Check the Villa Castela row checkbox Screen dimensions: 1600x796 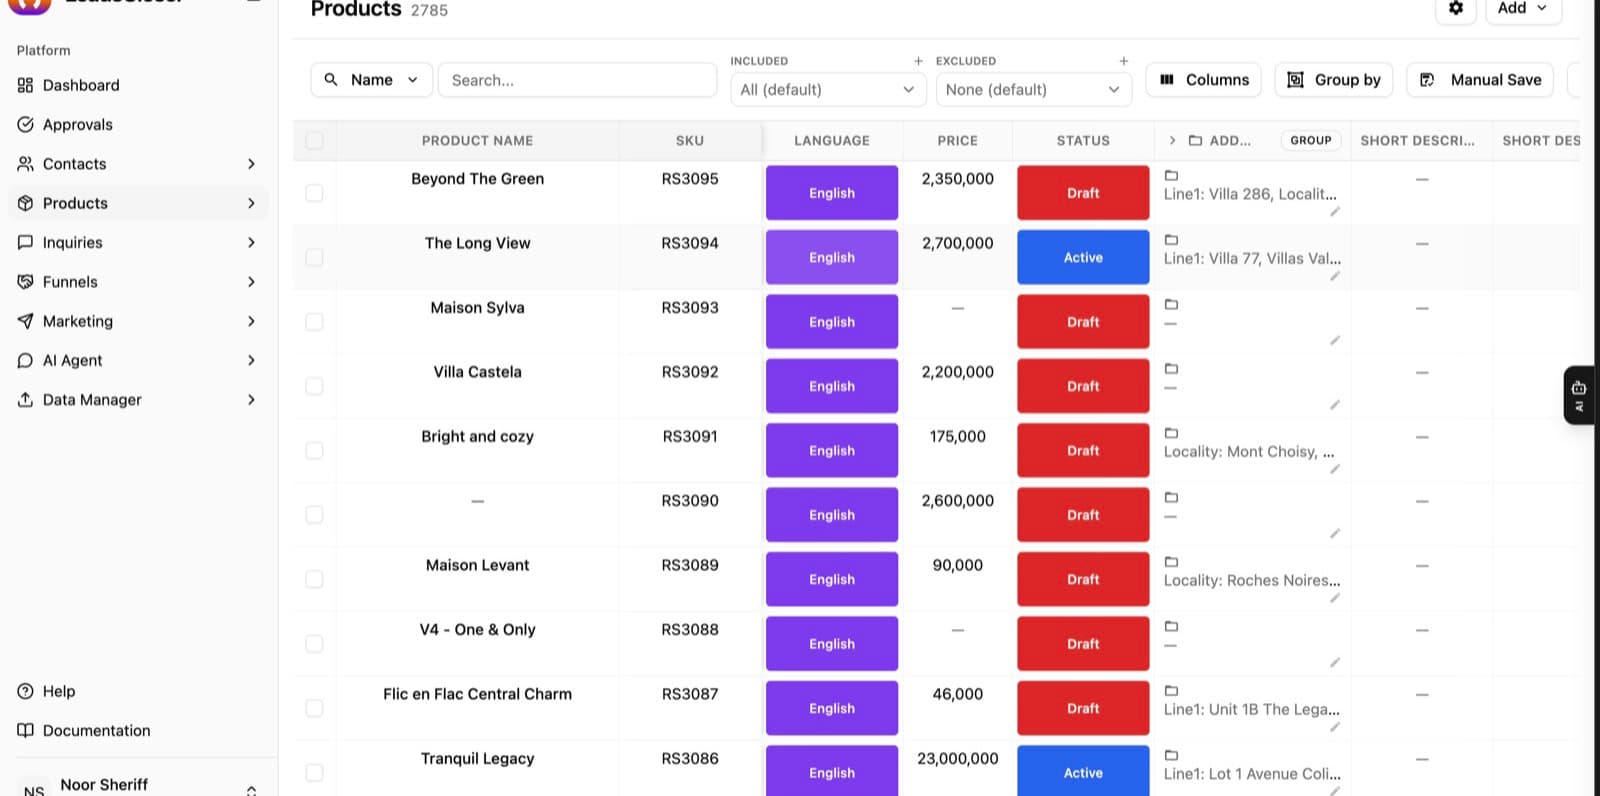tap(314, 386)
